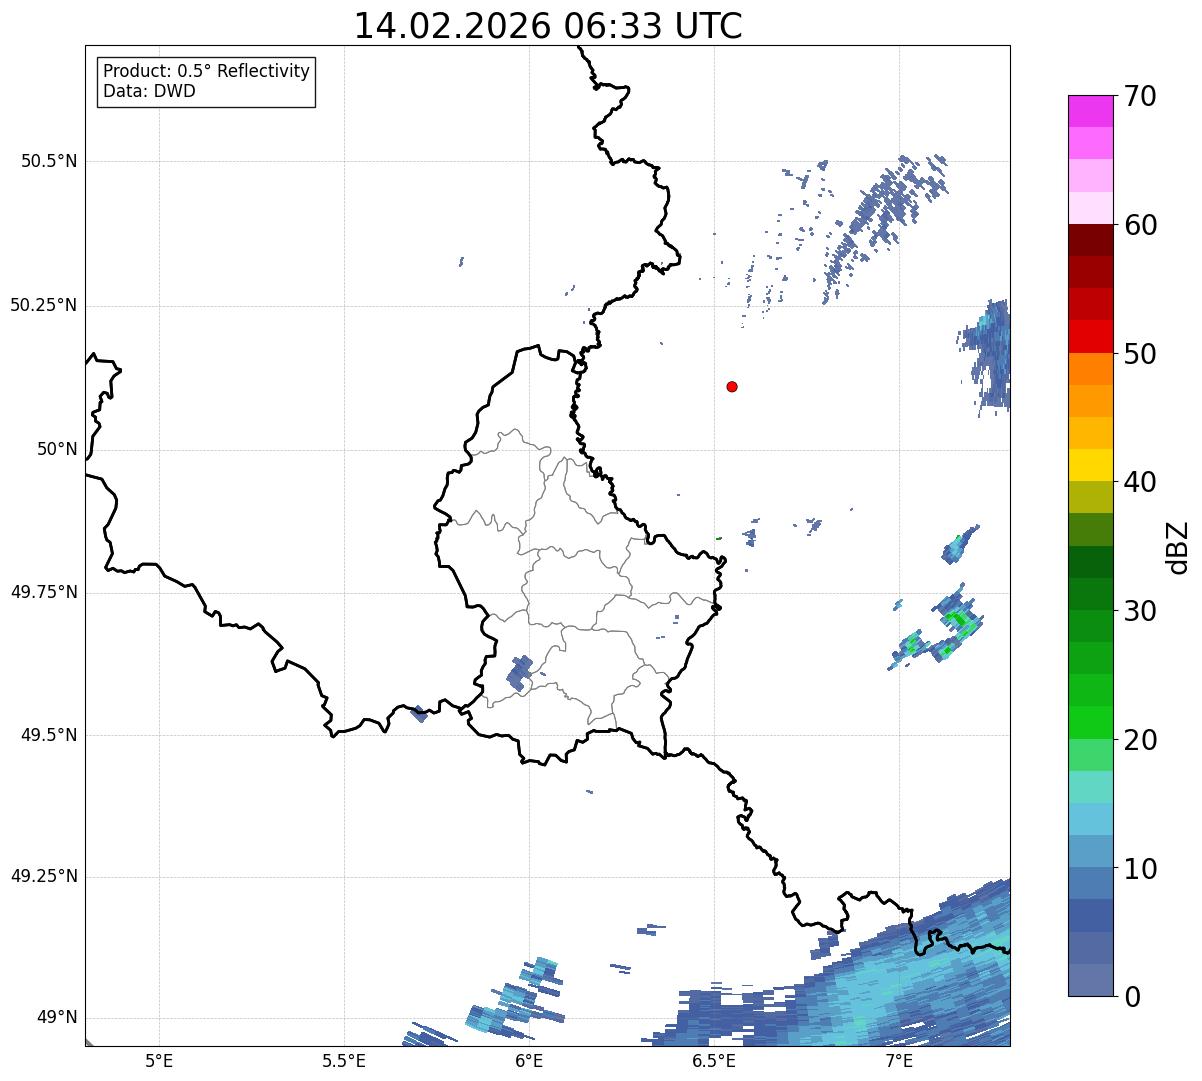Click the colorbar tick label '50'
Image resolution: width=1202 pixels, height=1081 pixels.
click(1140, 354)
